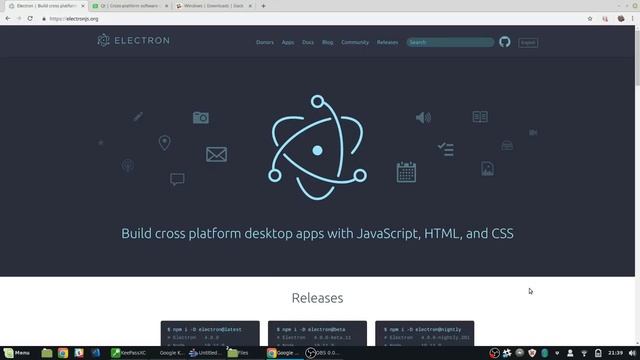The height and width of the screenshot is (360, 640).
Task: Click the address bar URL electronjs.org
Action: click(74, 19)
